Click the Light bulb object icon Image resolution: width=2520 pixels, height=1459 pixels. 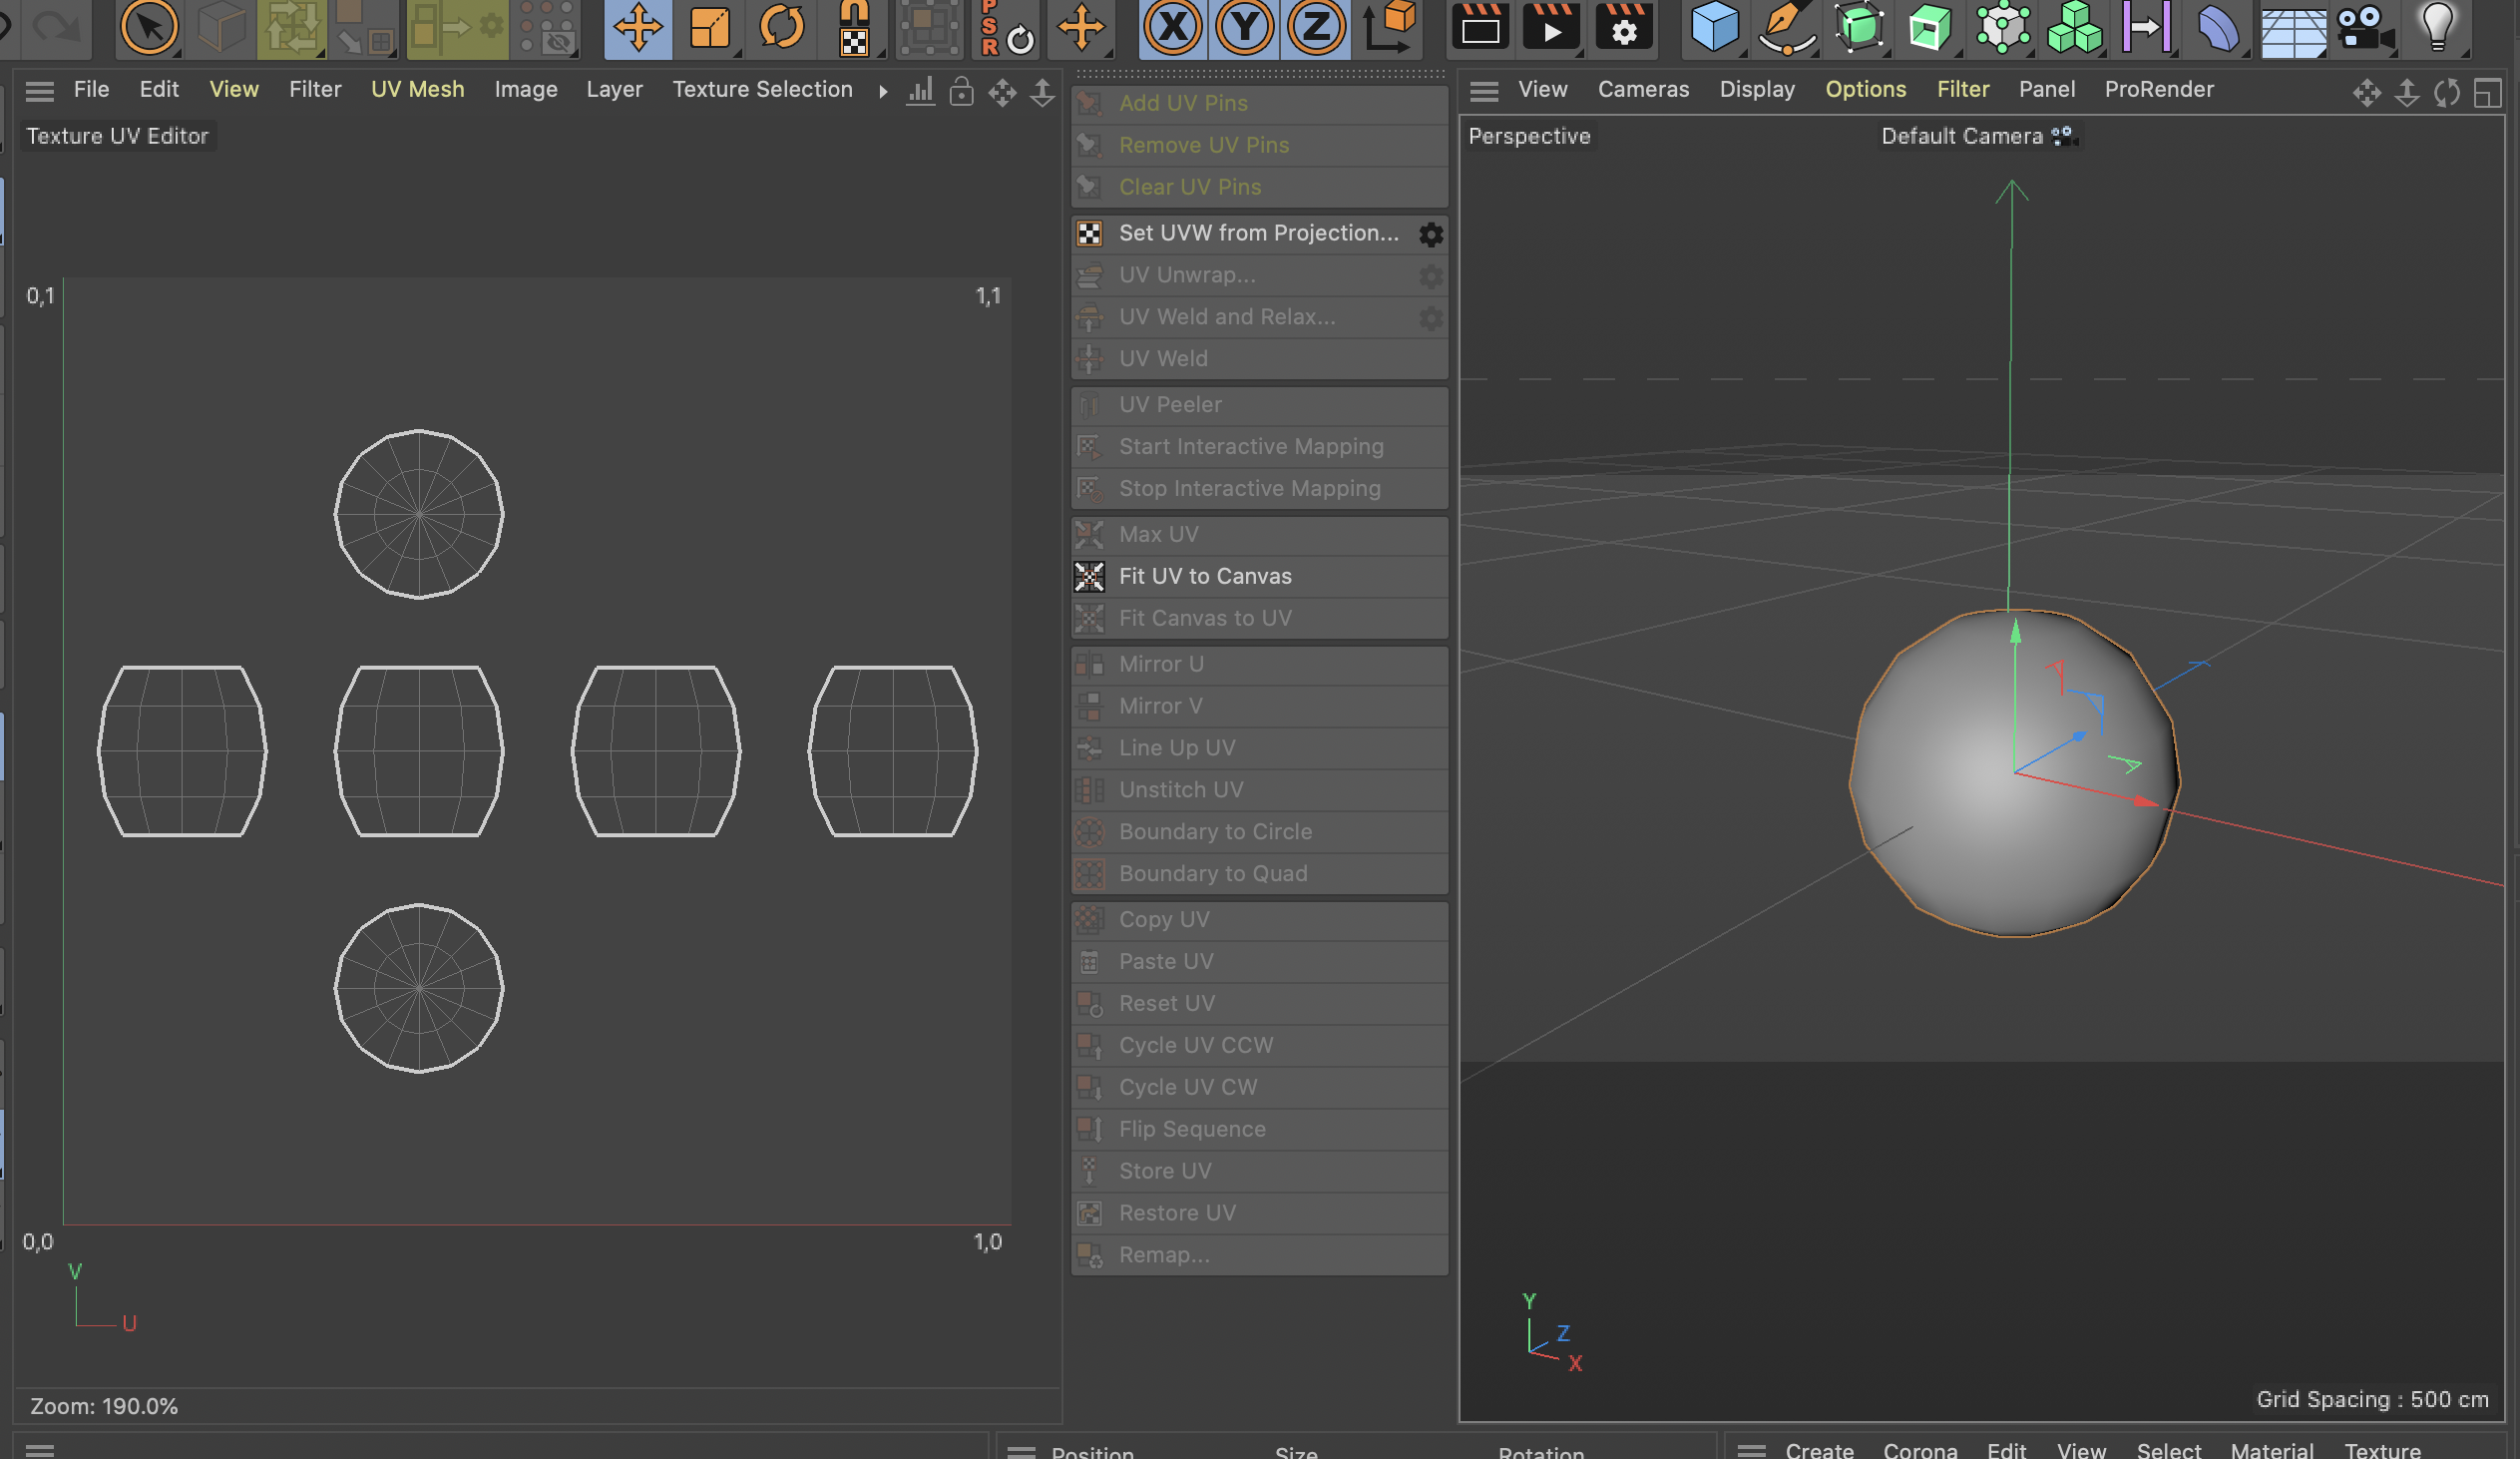click(x=2437, y=27)
